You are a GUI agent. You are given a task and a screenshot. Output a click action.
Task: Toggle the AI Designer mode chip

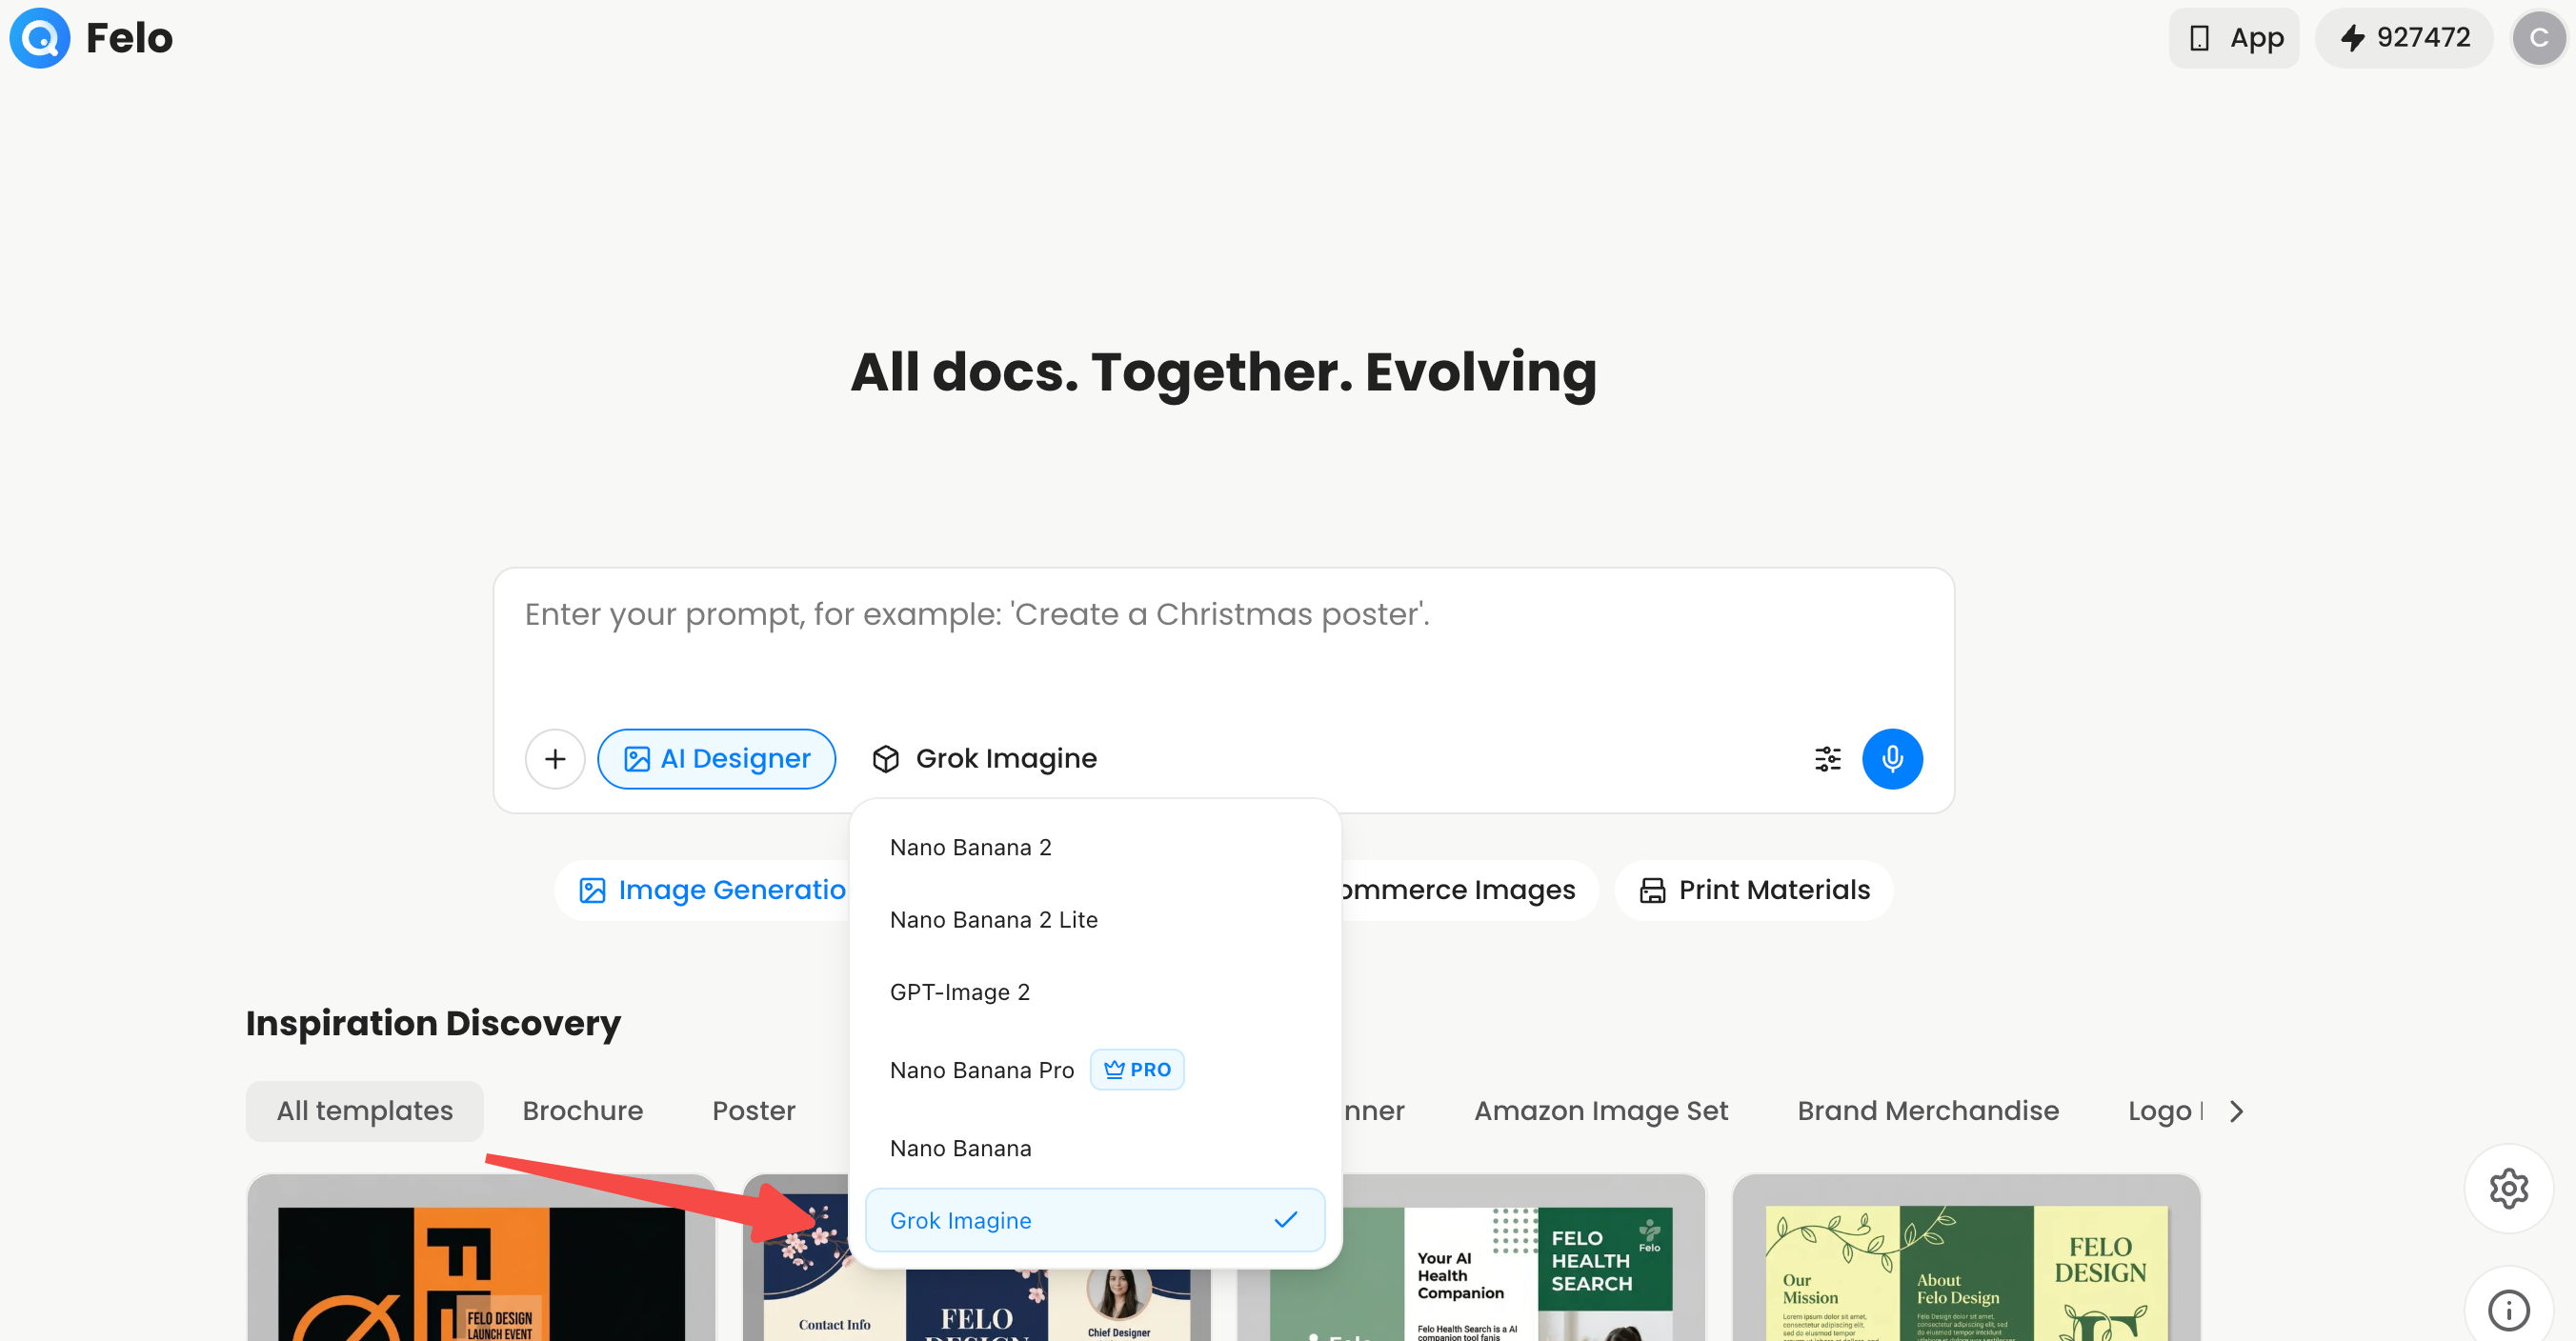716,759
